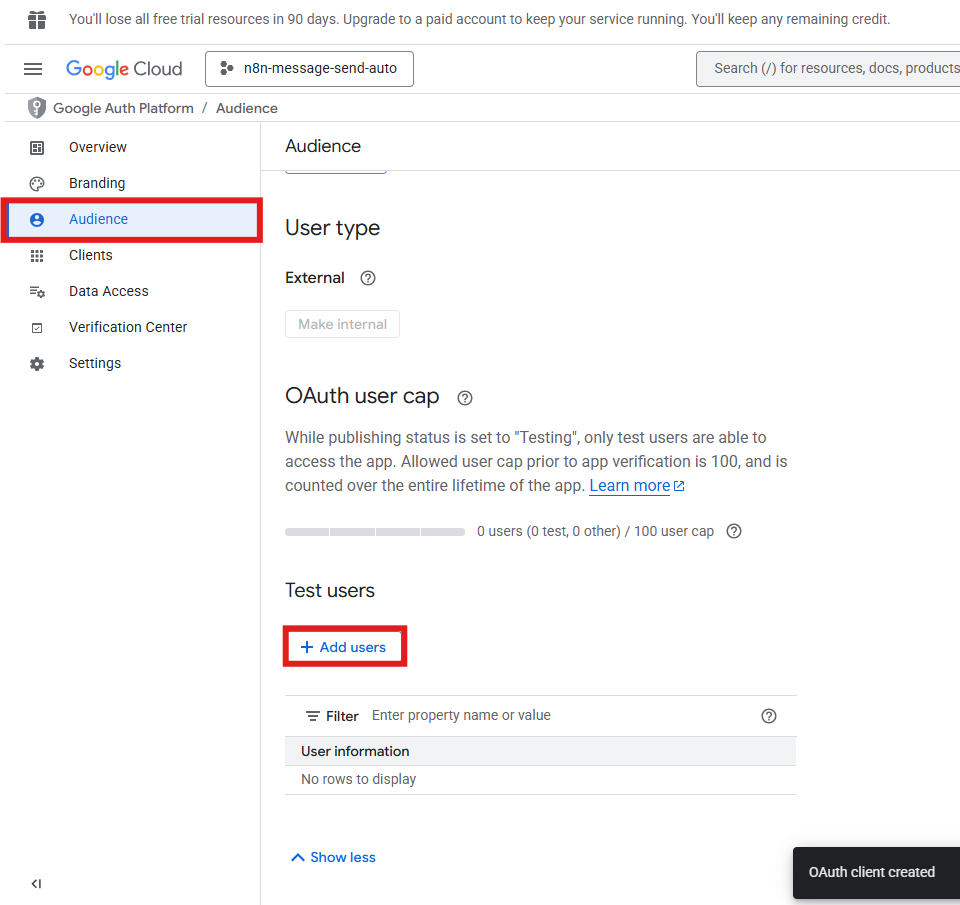
Task: Collapse the left navigation panel
Action: (36, 883)
